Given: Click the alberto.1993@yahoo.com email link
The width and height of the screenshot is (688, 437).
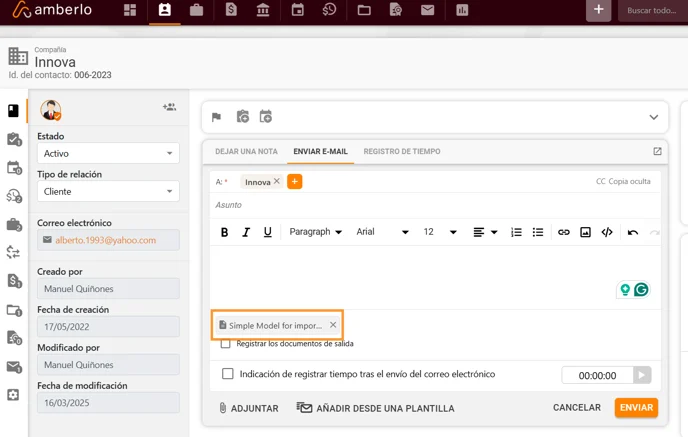Looking at the screenshot, I should pyautogui.click(x=105, y=240).
